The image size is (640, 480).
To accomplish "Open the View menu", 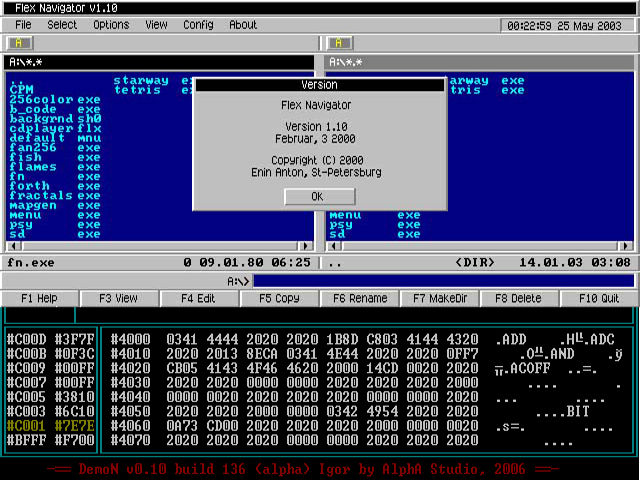I will [x=156, y=25].
